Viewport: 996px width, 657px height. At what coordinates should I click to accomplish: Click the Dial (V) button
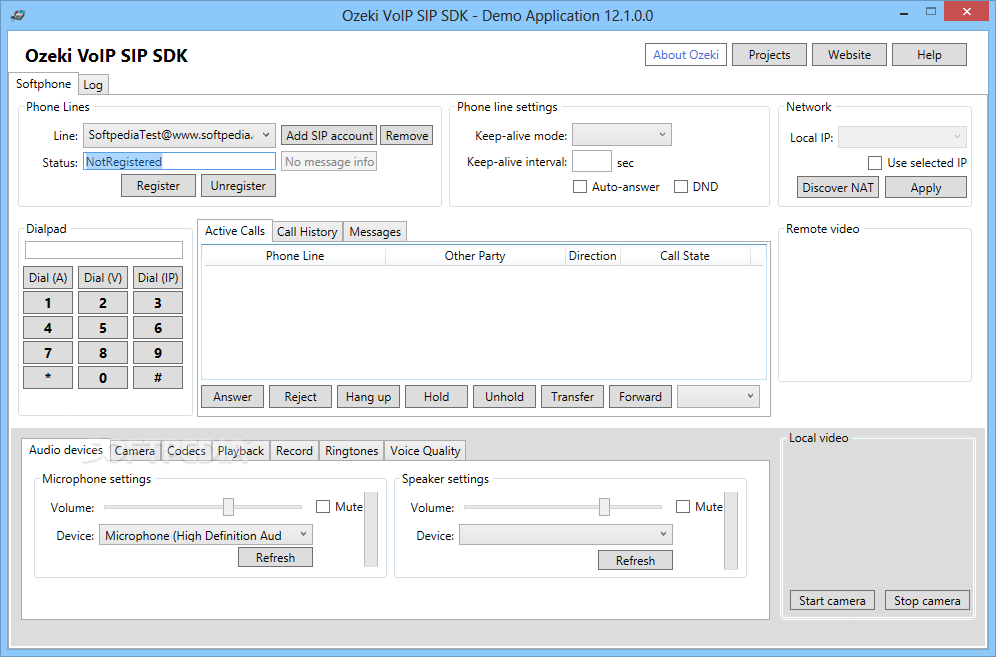pos(103,278)
